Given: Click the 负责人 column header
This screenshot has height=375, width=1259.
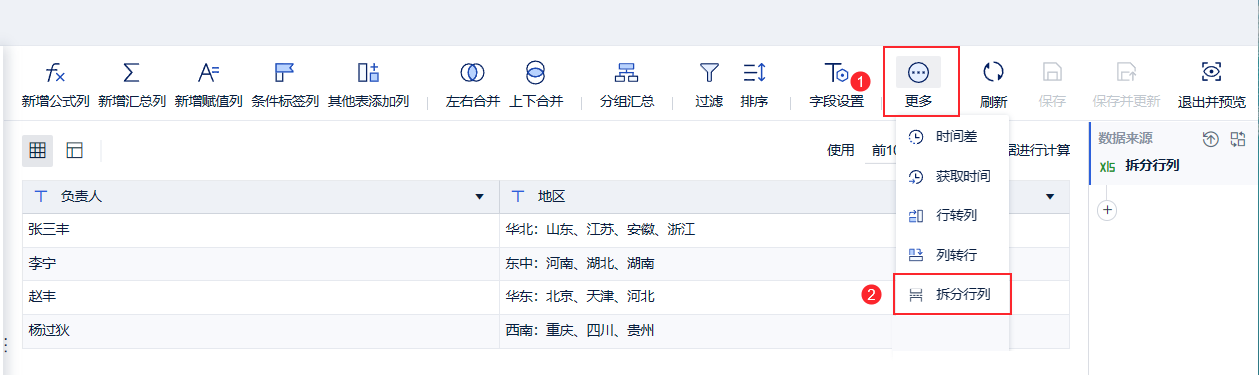Looking at the screenshot, I should point(261,197).
